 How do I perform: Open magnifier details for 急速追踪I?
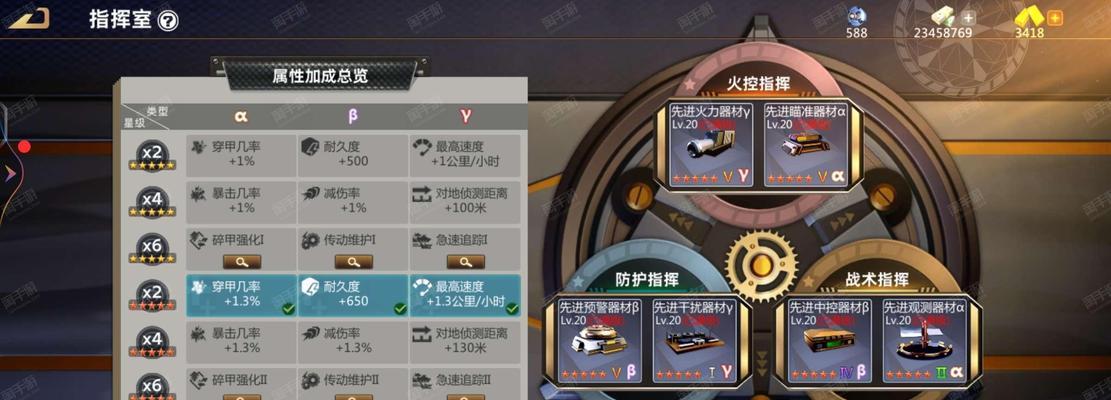coord(466,262)
